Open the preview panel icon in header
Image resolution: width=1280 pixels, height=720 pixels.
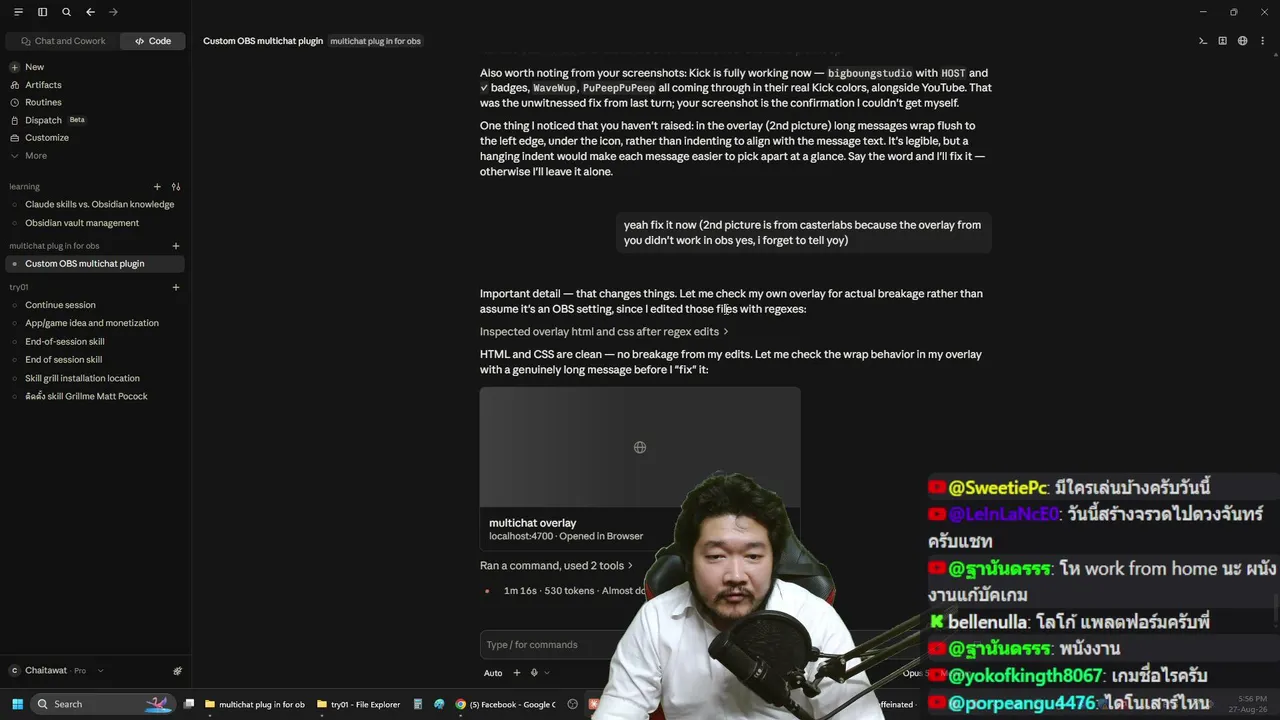click(1222, 41)
